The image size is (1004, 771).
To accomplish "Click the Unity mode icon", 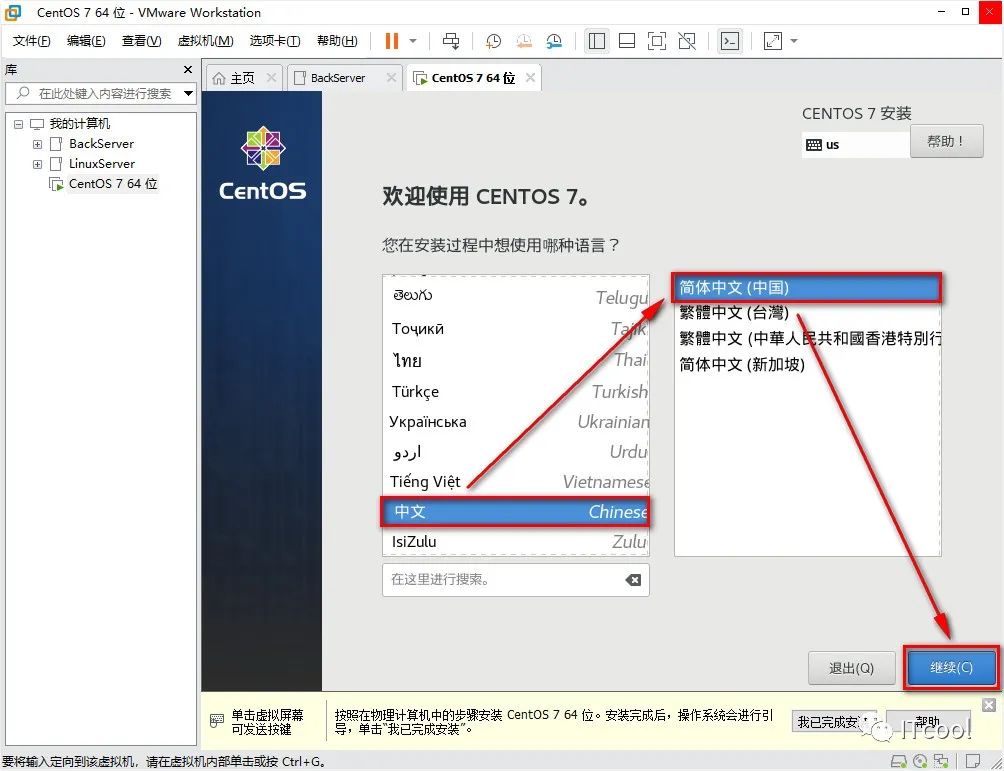I will coord(687,41).
